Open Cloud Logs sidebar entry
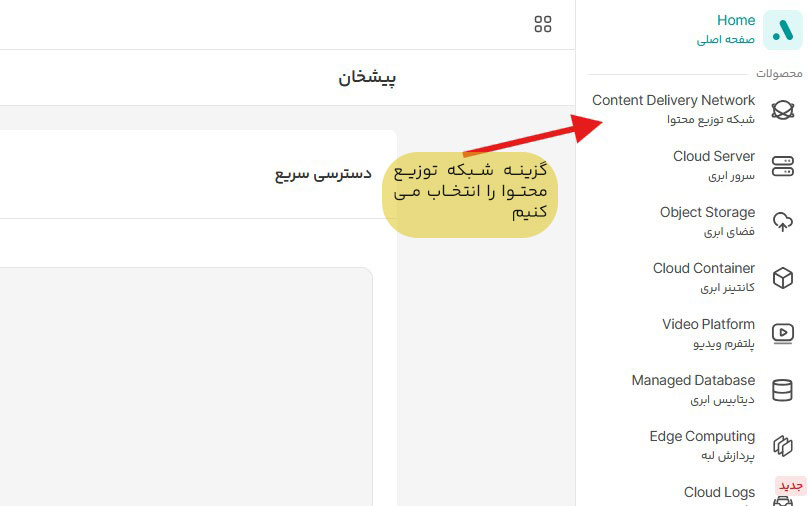The height and width of the screenshot is (506, 809). click(719, 493)
